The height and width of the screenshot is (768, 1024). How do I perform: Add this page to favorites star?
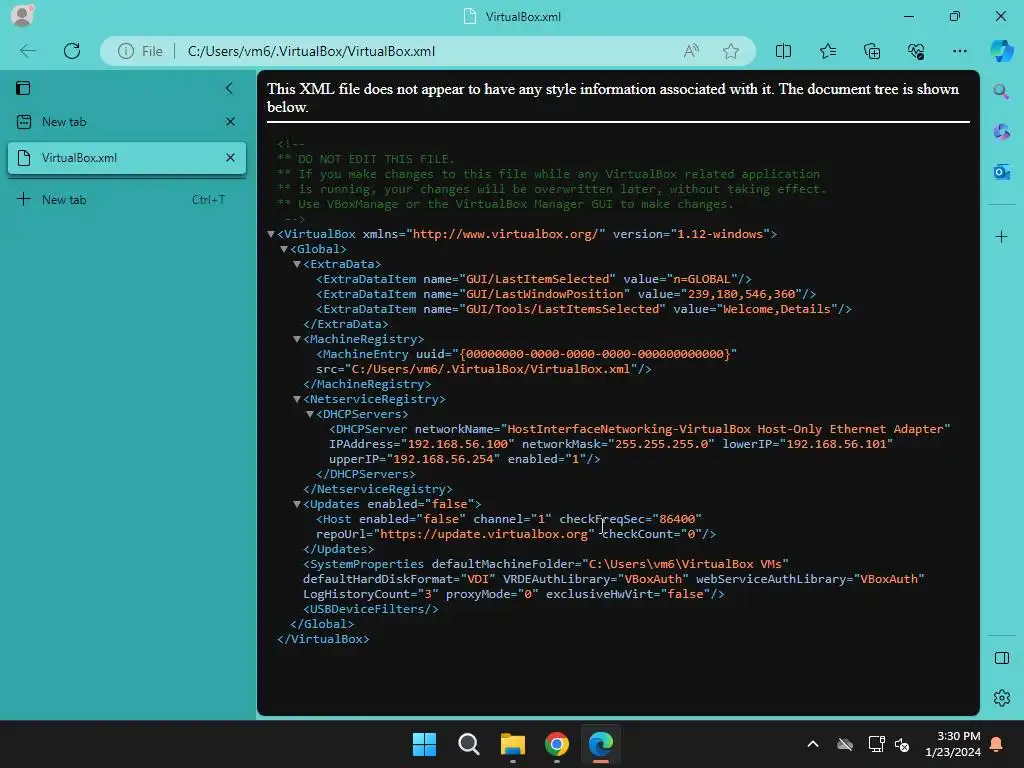pyautogui.click(x=731, y=51)
